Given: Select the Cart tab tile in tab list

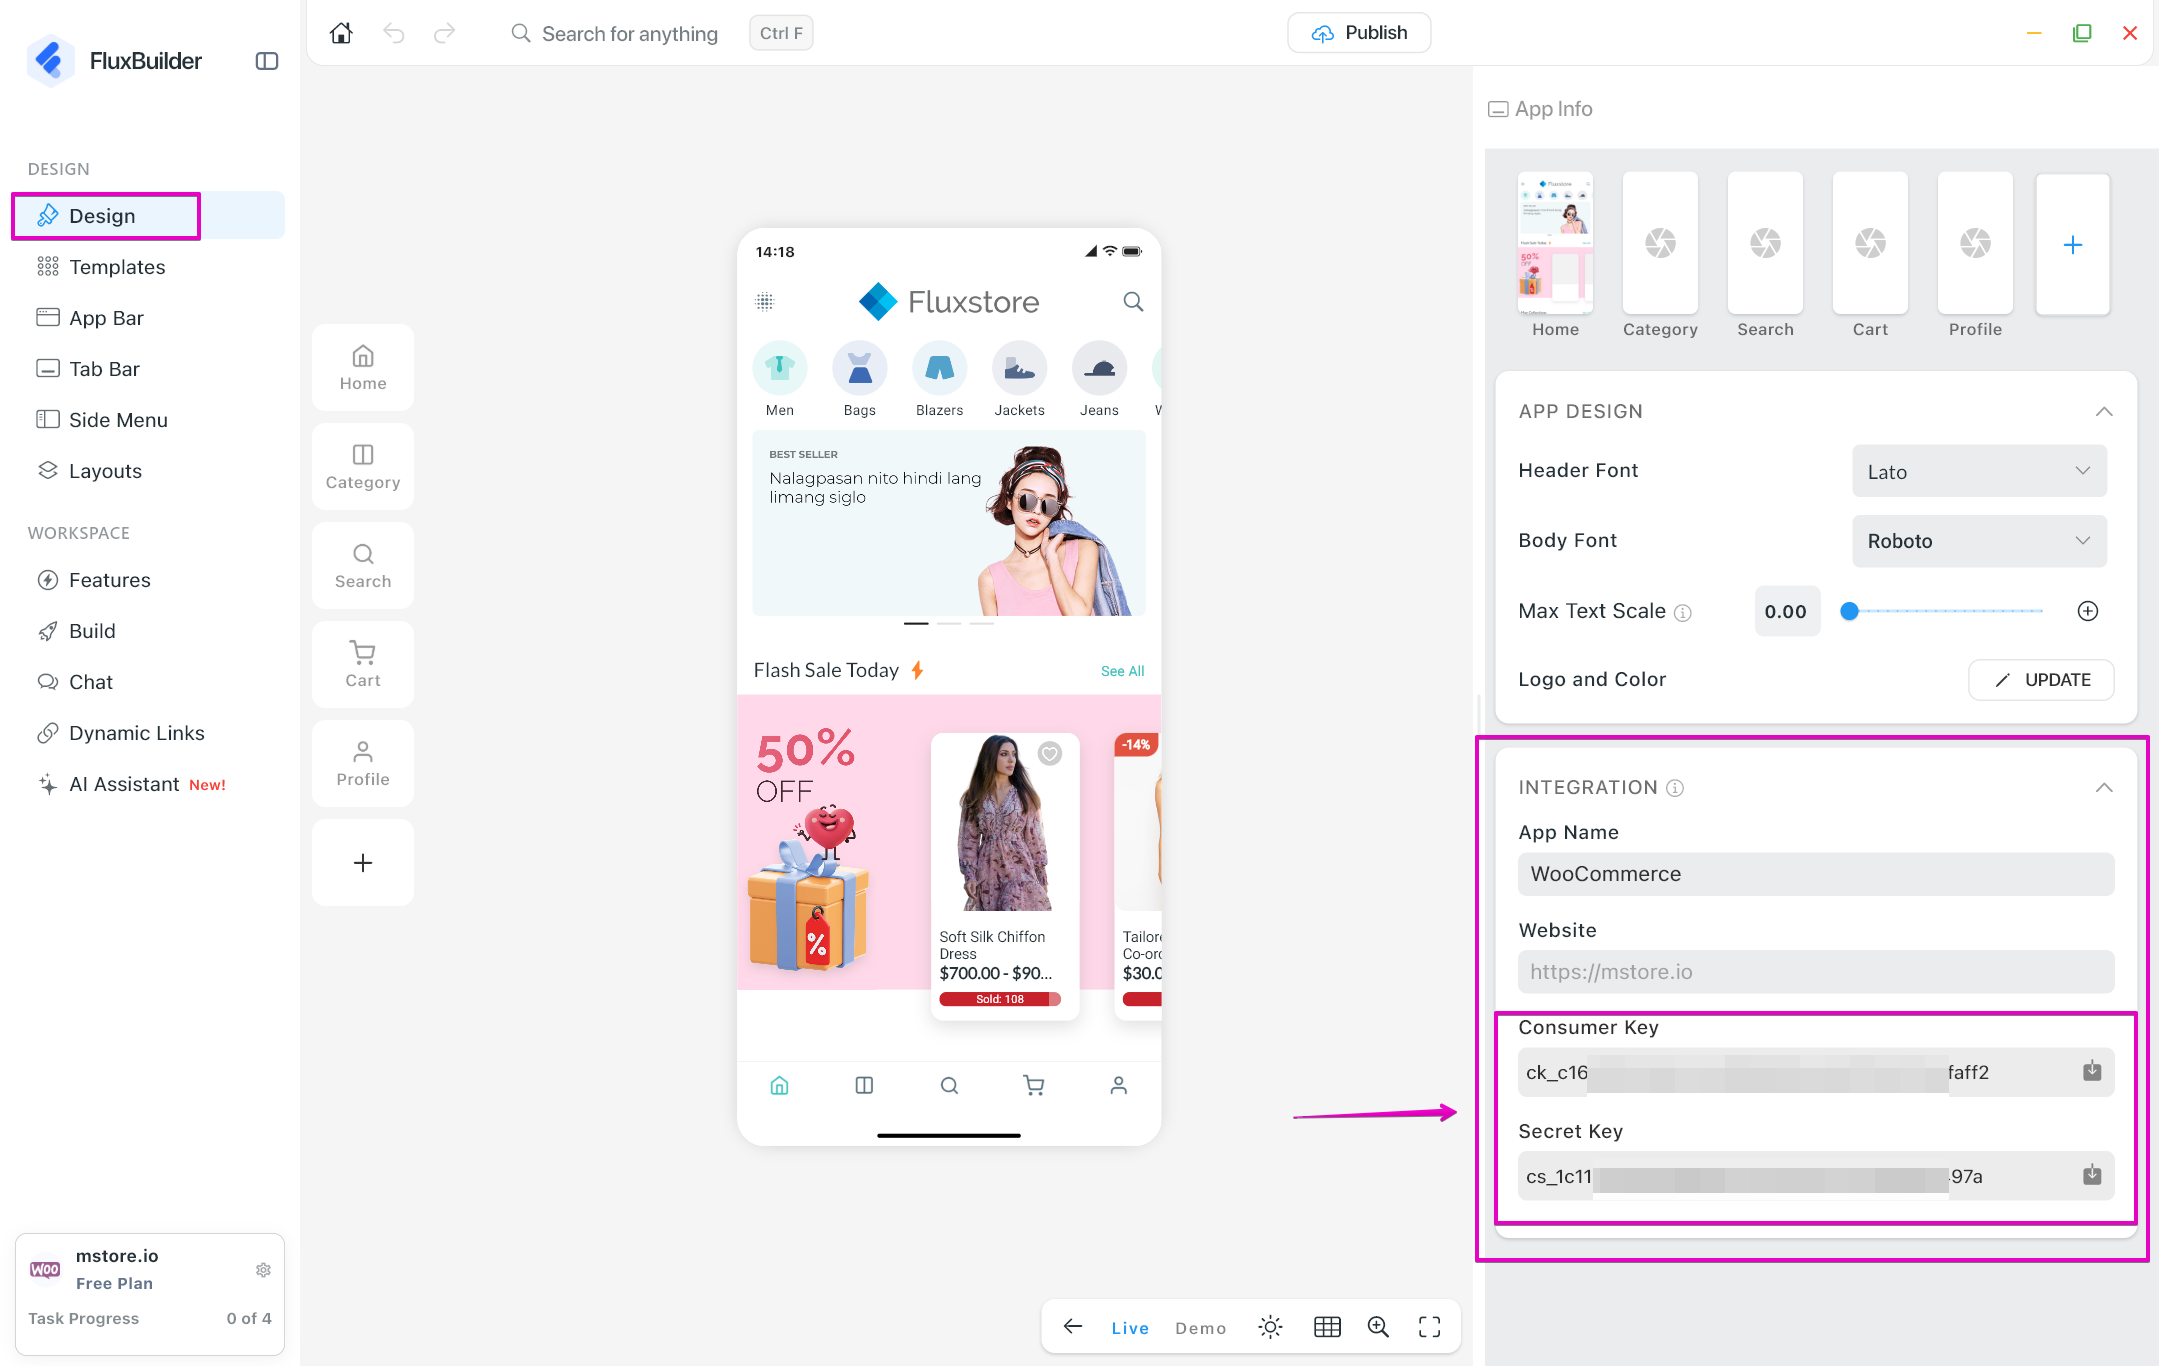Looking at the screenshot, I should (x=363, y=664).
